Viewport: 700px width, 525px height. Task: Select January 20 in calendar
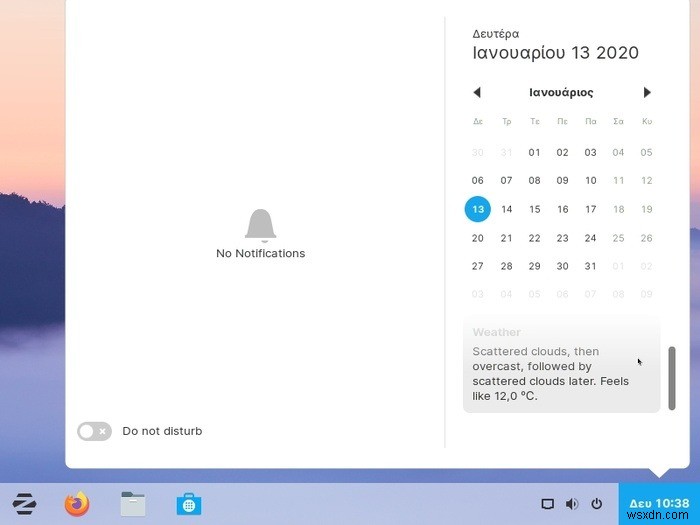478,238
